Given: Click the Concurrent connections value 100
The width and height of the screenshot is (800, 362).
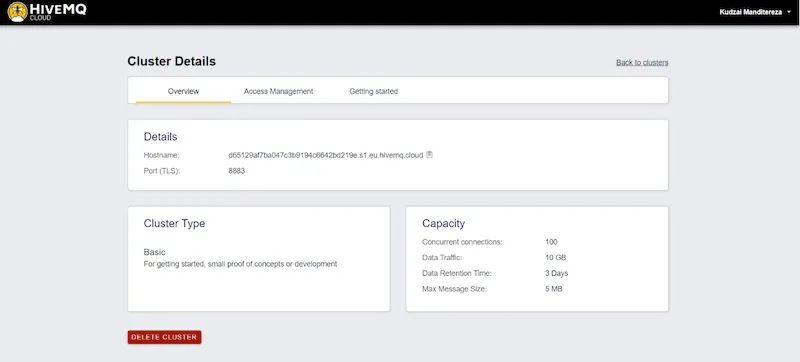Looking at the screenshot, I should (551, 242).
